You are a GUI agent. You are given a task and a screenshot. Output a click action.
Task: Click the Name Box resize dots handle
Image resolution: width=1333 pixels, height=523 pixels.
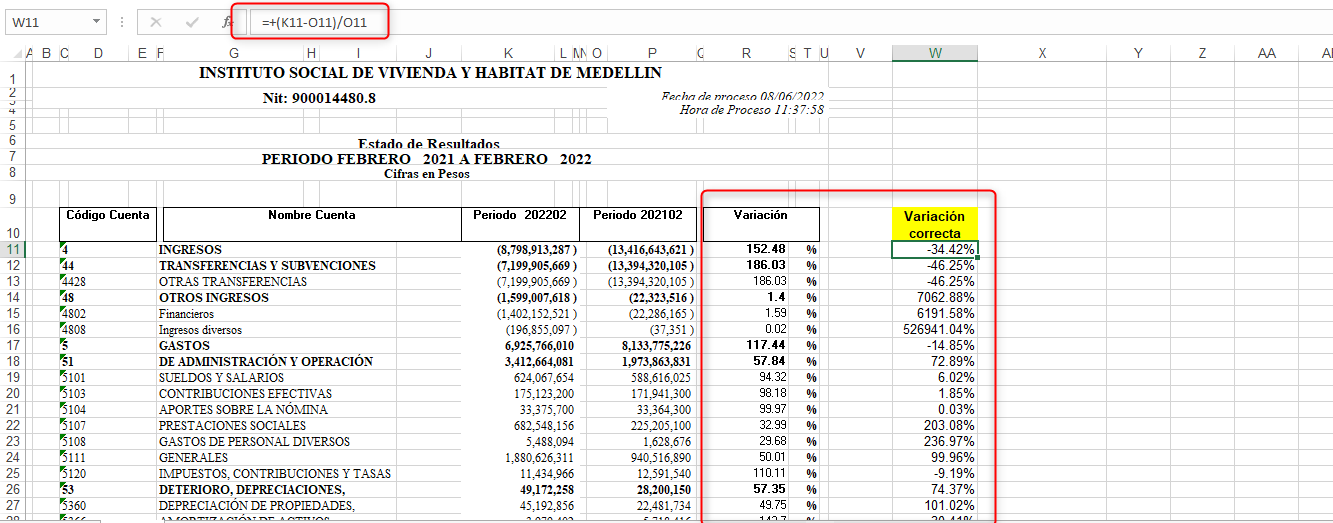pos(122,22)
